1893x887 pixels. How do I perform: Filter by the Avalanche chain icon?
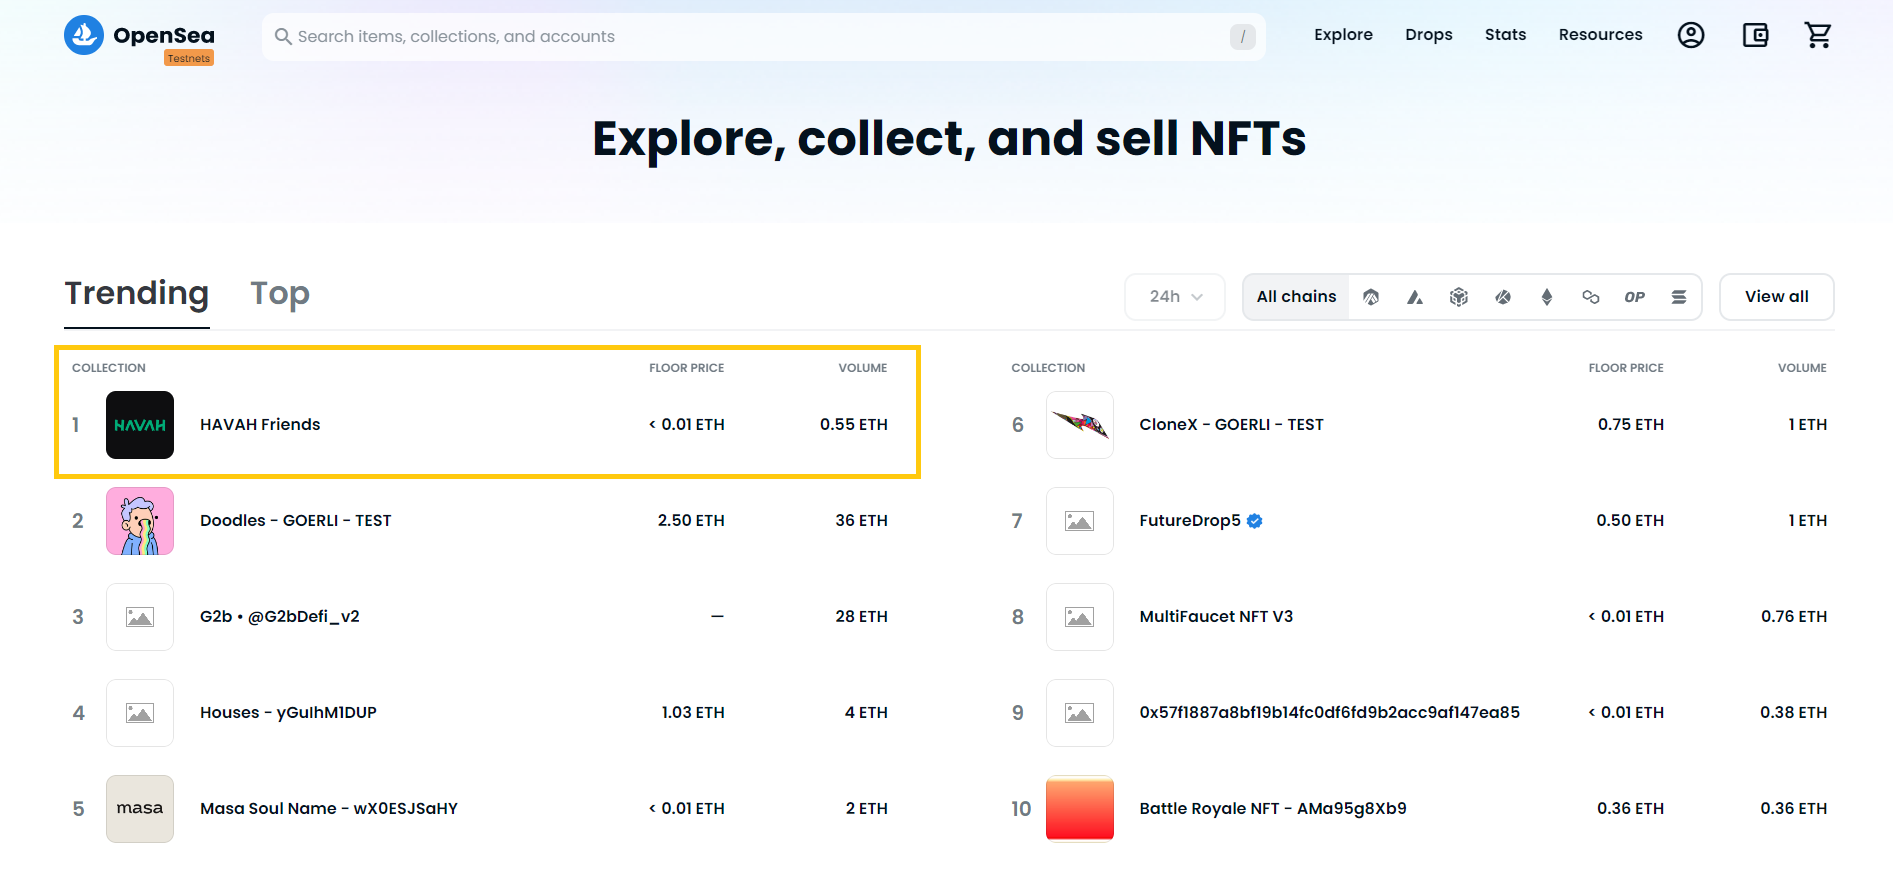point(1415,297)
